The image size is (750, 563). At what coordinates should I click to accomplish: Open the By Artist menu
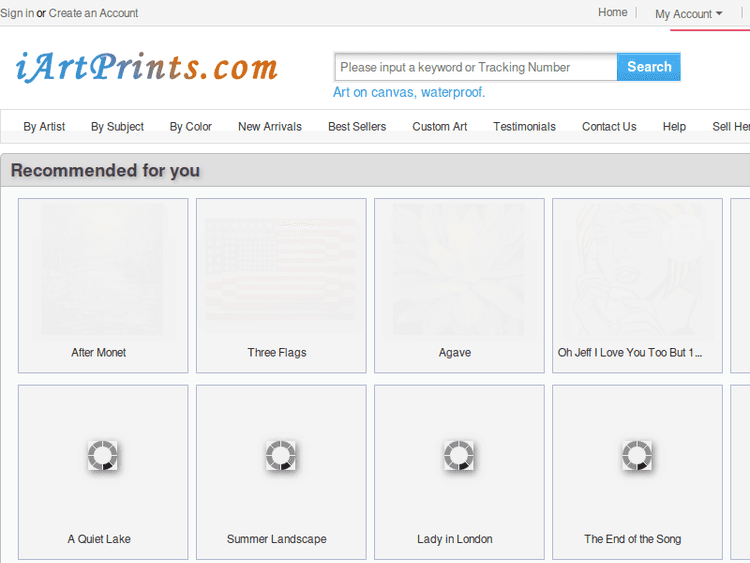coord(44,127)
